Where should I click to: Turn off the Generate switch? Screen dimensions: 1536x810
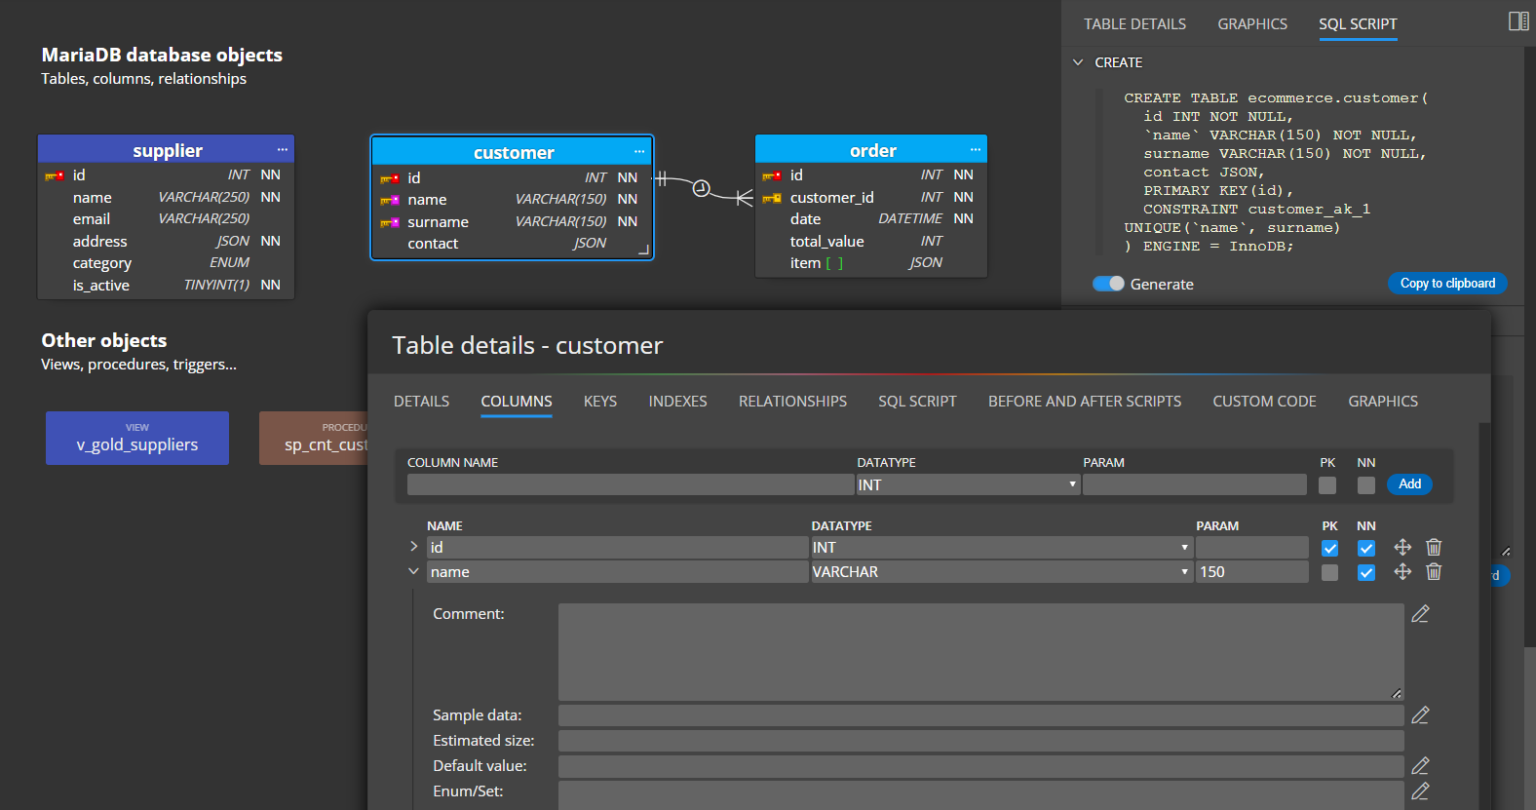[1108, 284]
